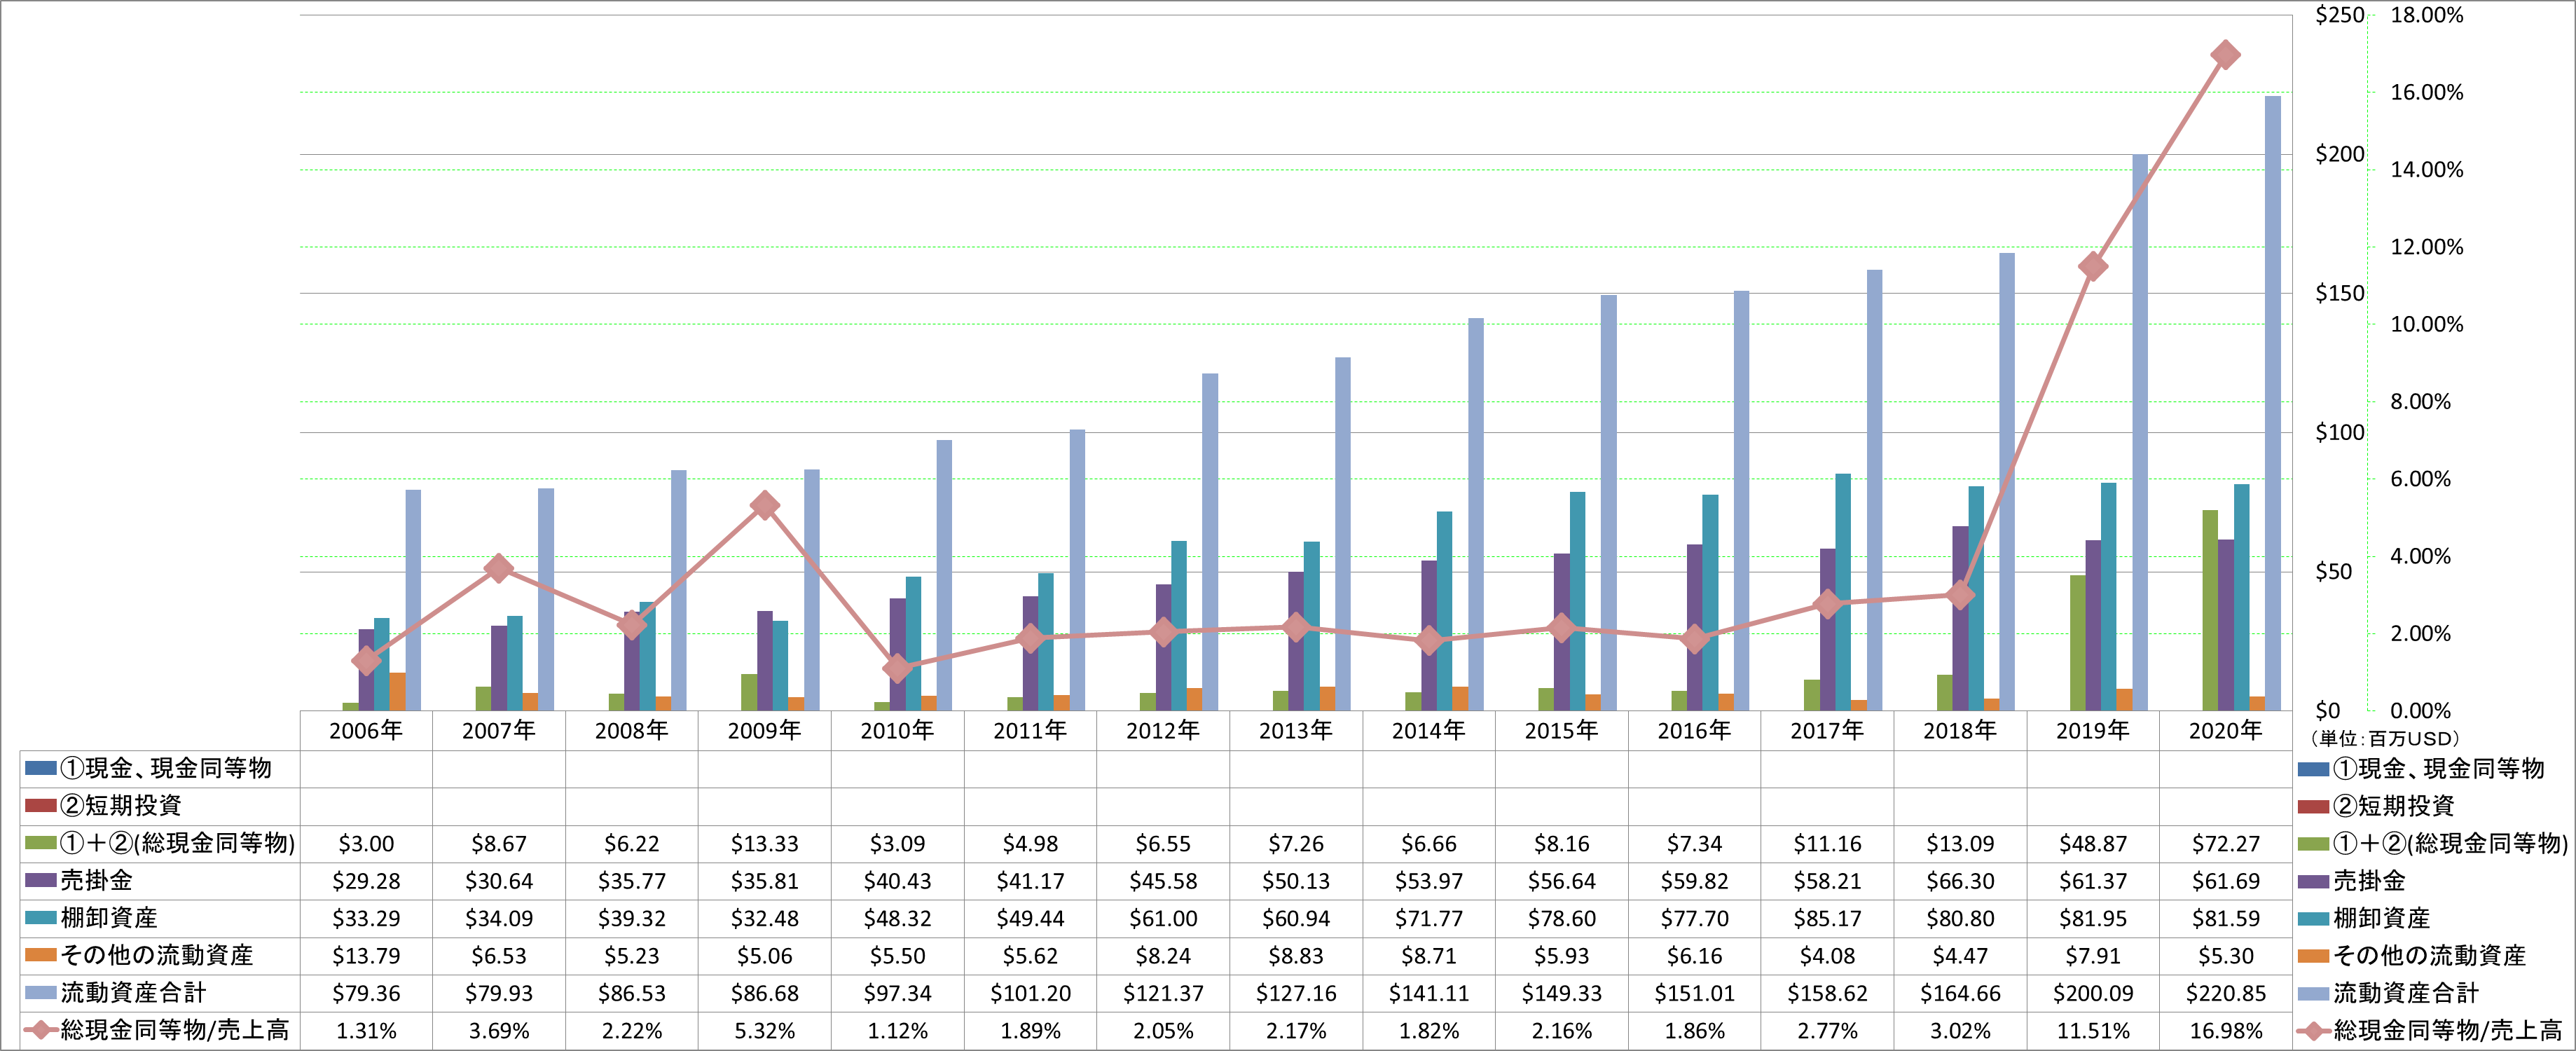Click the (単位:百万USD) unit note
The image size is (2576, 1051).
[x=2384, y=739]
